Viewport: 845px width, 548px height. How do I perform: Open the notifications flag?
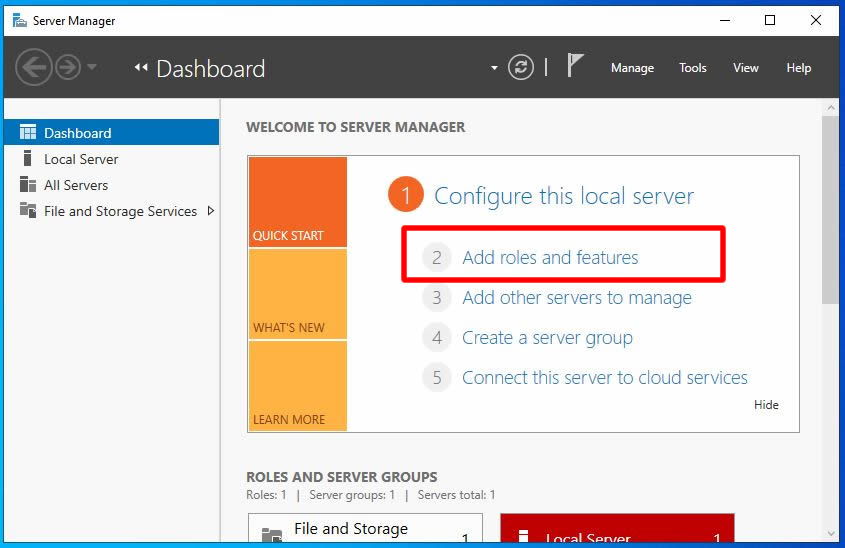574,66
